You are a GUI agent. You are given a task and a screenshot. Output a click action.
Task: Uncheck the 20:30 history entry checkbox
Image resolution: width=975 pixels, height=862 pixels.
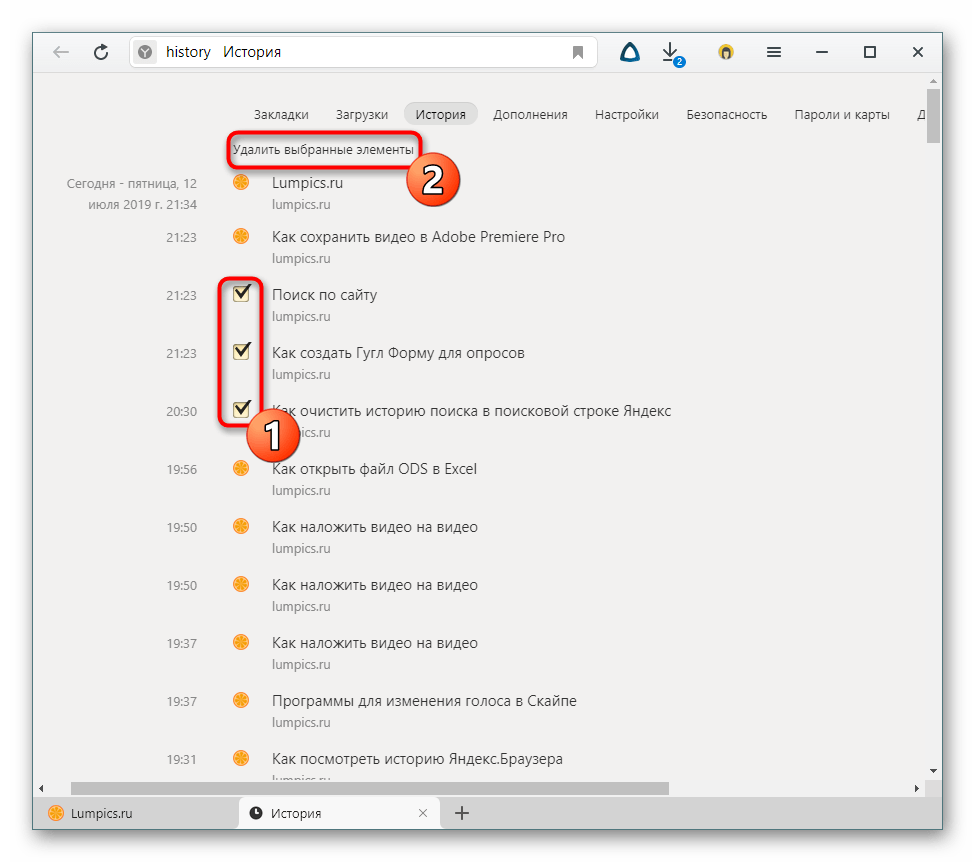pyautogui.click(x=241, y=410)
